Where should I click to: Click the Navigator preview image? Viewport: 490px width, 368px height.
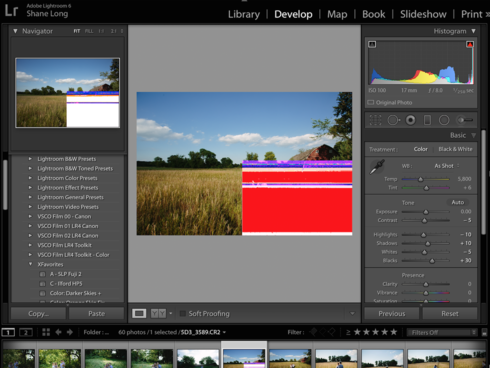point(68,93)
